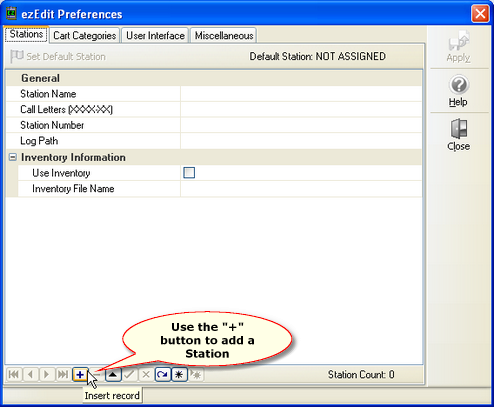Click the Station Name label
The height and width of the screenshot is (407, 494).
point(48,94)
